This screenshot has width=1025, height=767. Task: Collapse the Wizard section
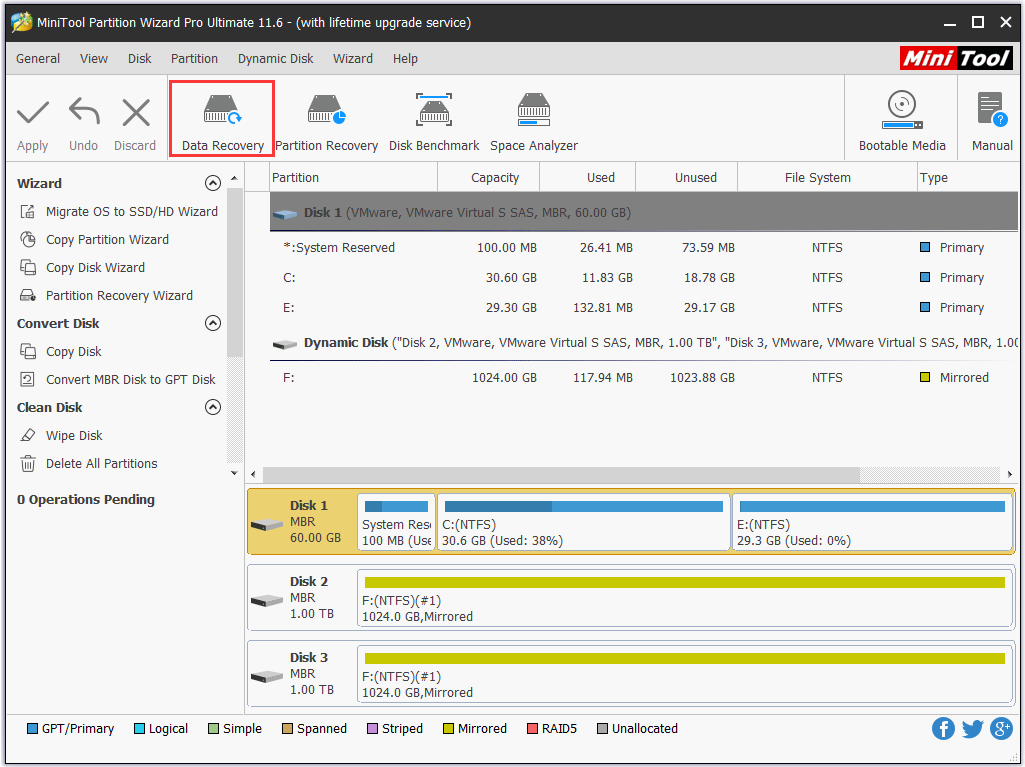pyautogui.click(x=212, y=183)
